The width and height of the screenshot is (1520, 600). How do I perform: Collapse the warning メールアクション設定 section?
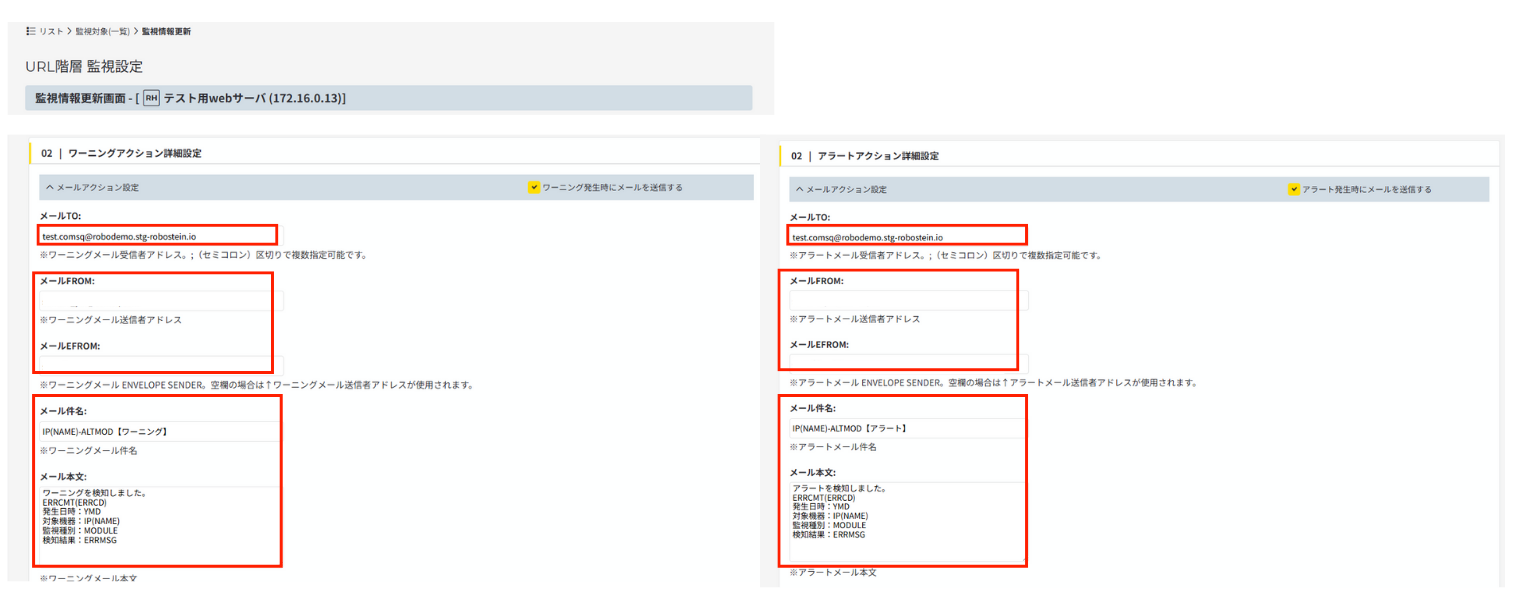(x=47, y=187)
